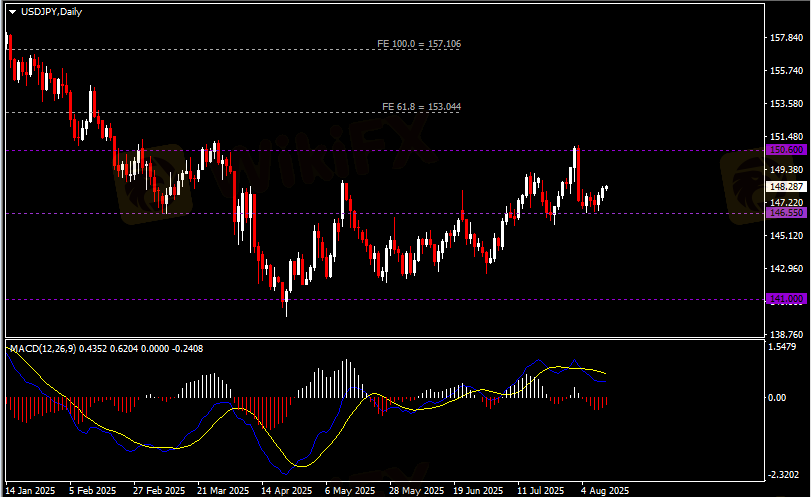Click the 138.760 price axis label

point(785,335)
